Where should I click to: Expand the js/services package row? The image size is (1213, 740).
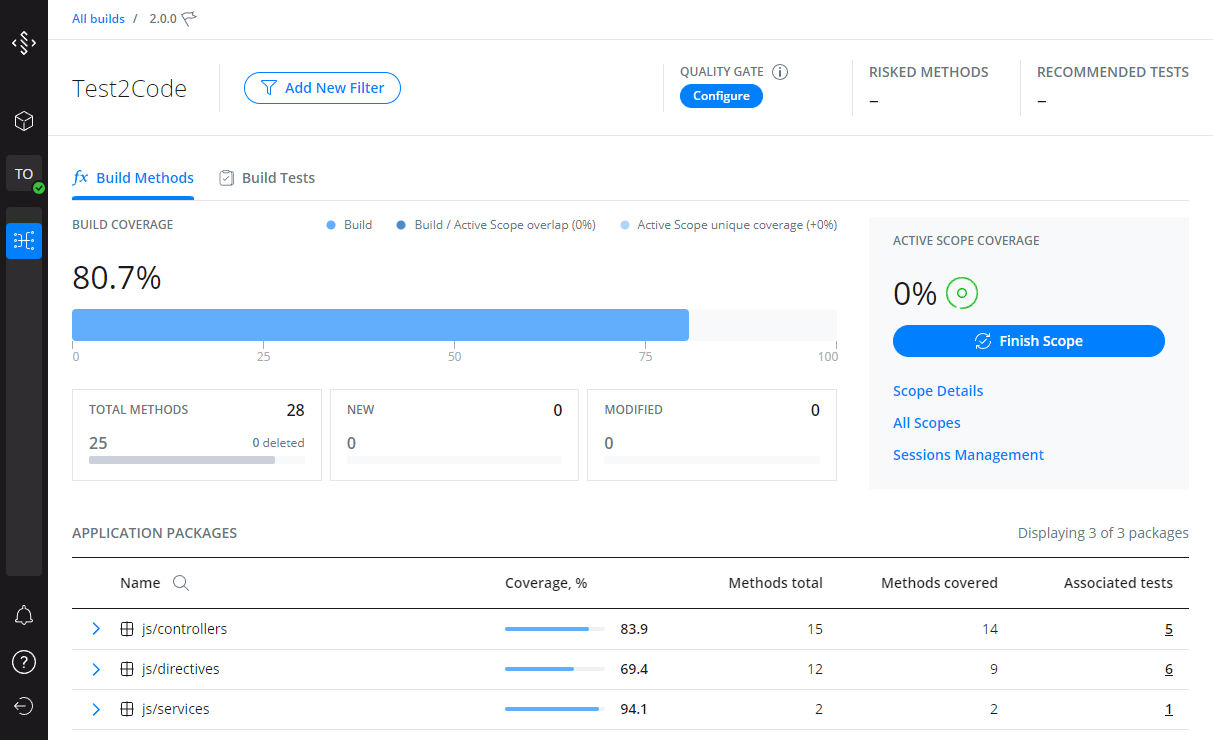coord(97,709)
